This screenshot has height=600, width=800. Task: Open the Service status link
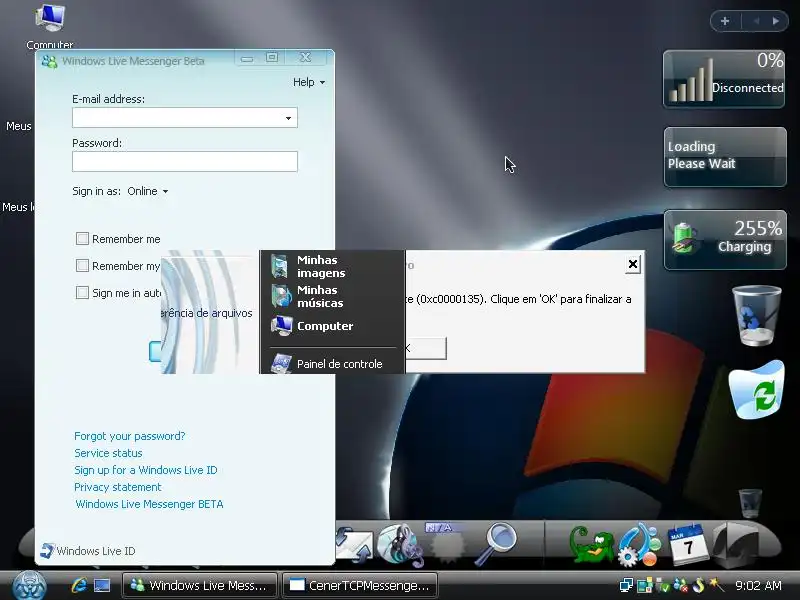click(x=108, y=453)
